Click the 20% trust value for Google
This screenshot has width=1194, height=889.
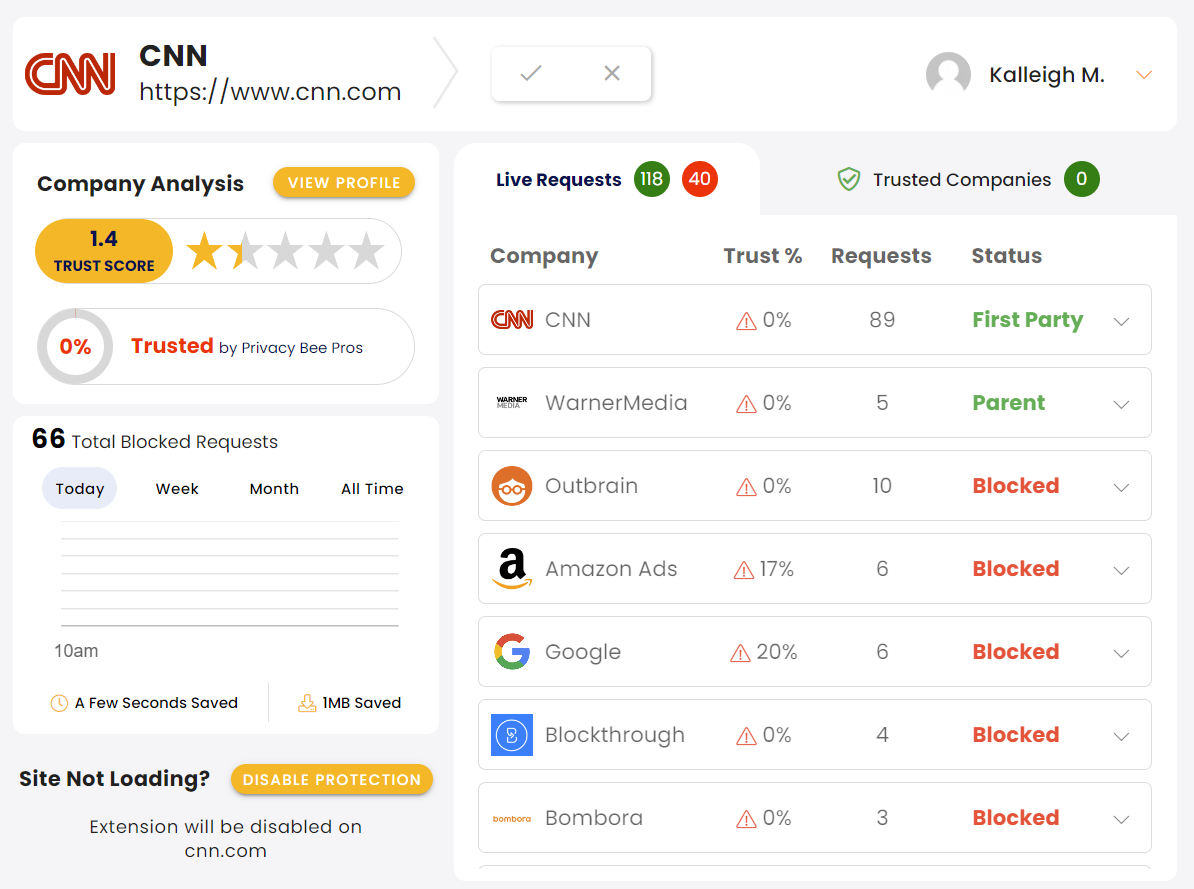[x=777, y=652]
